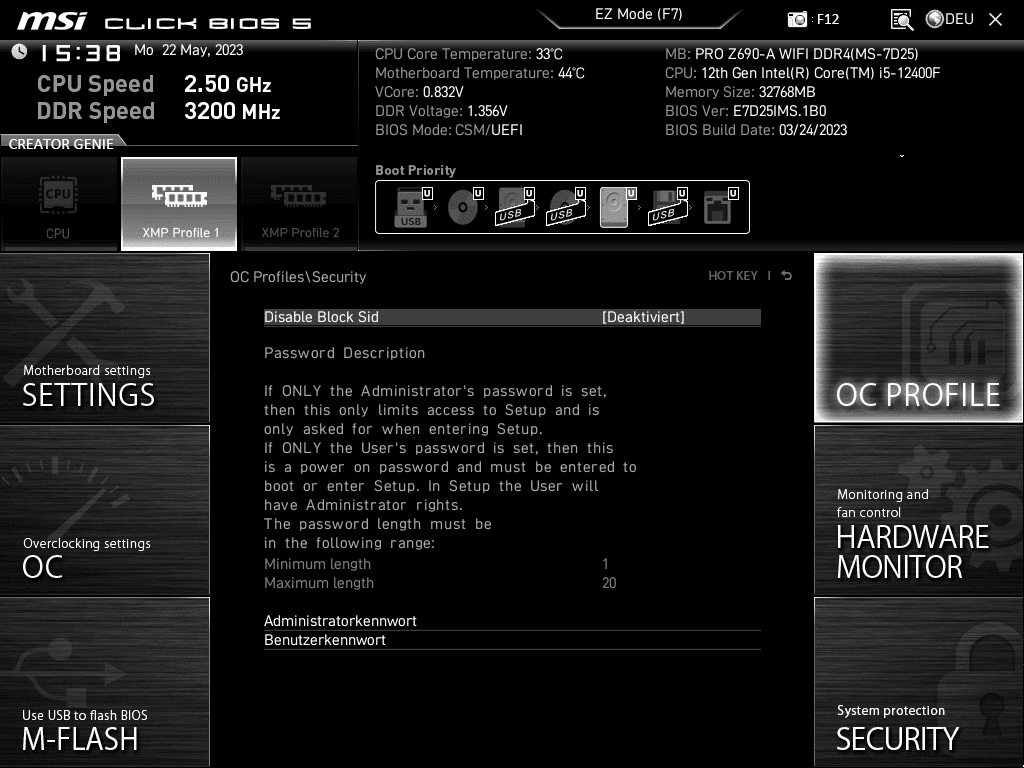Click the Memory Size 32768MB text
The image size is (1024, 768).
(740, 92)
